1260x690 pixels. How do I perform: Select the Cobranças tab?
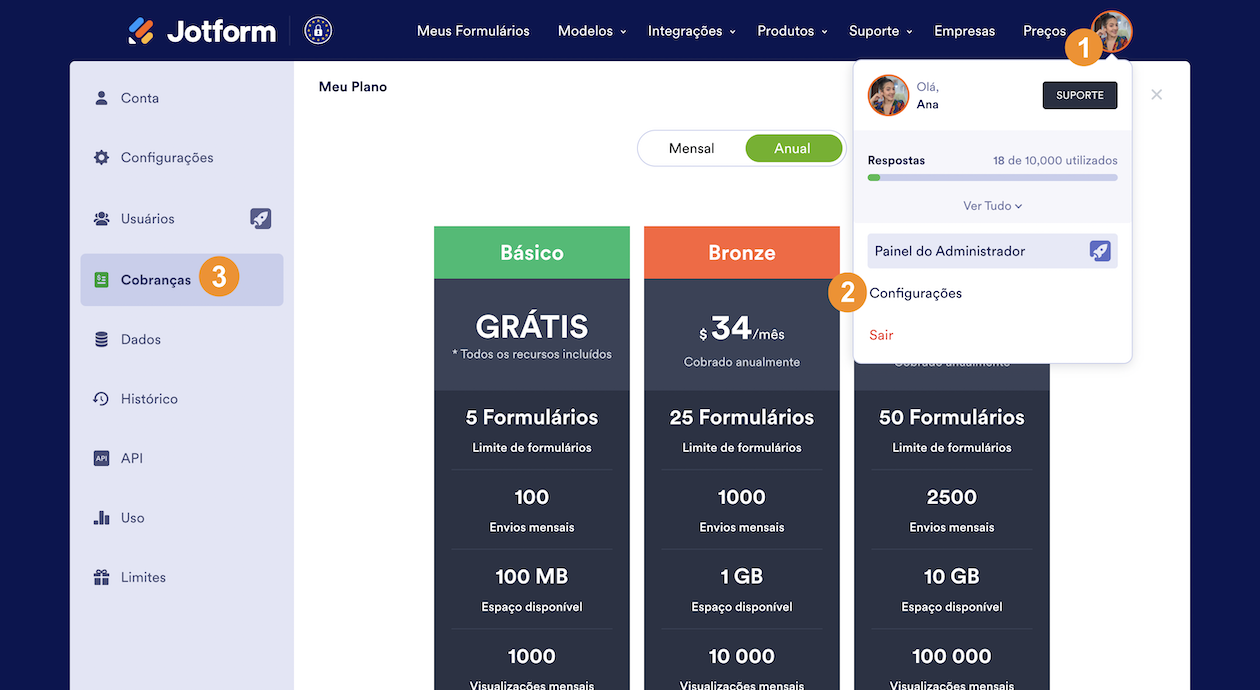coord(182,280)
